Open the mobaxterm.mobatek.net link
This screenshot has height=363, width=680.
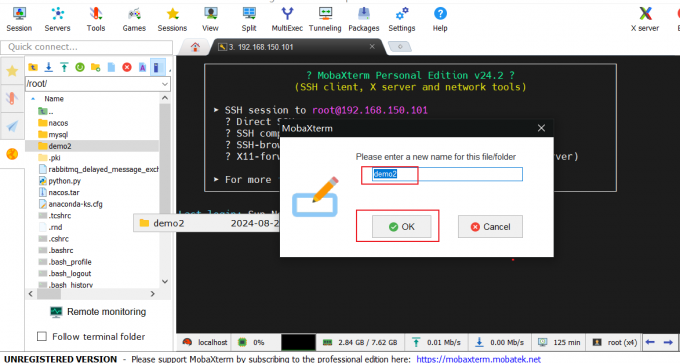pos(478,359)
